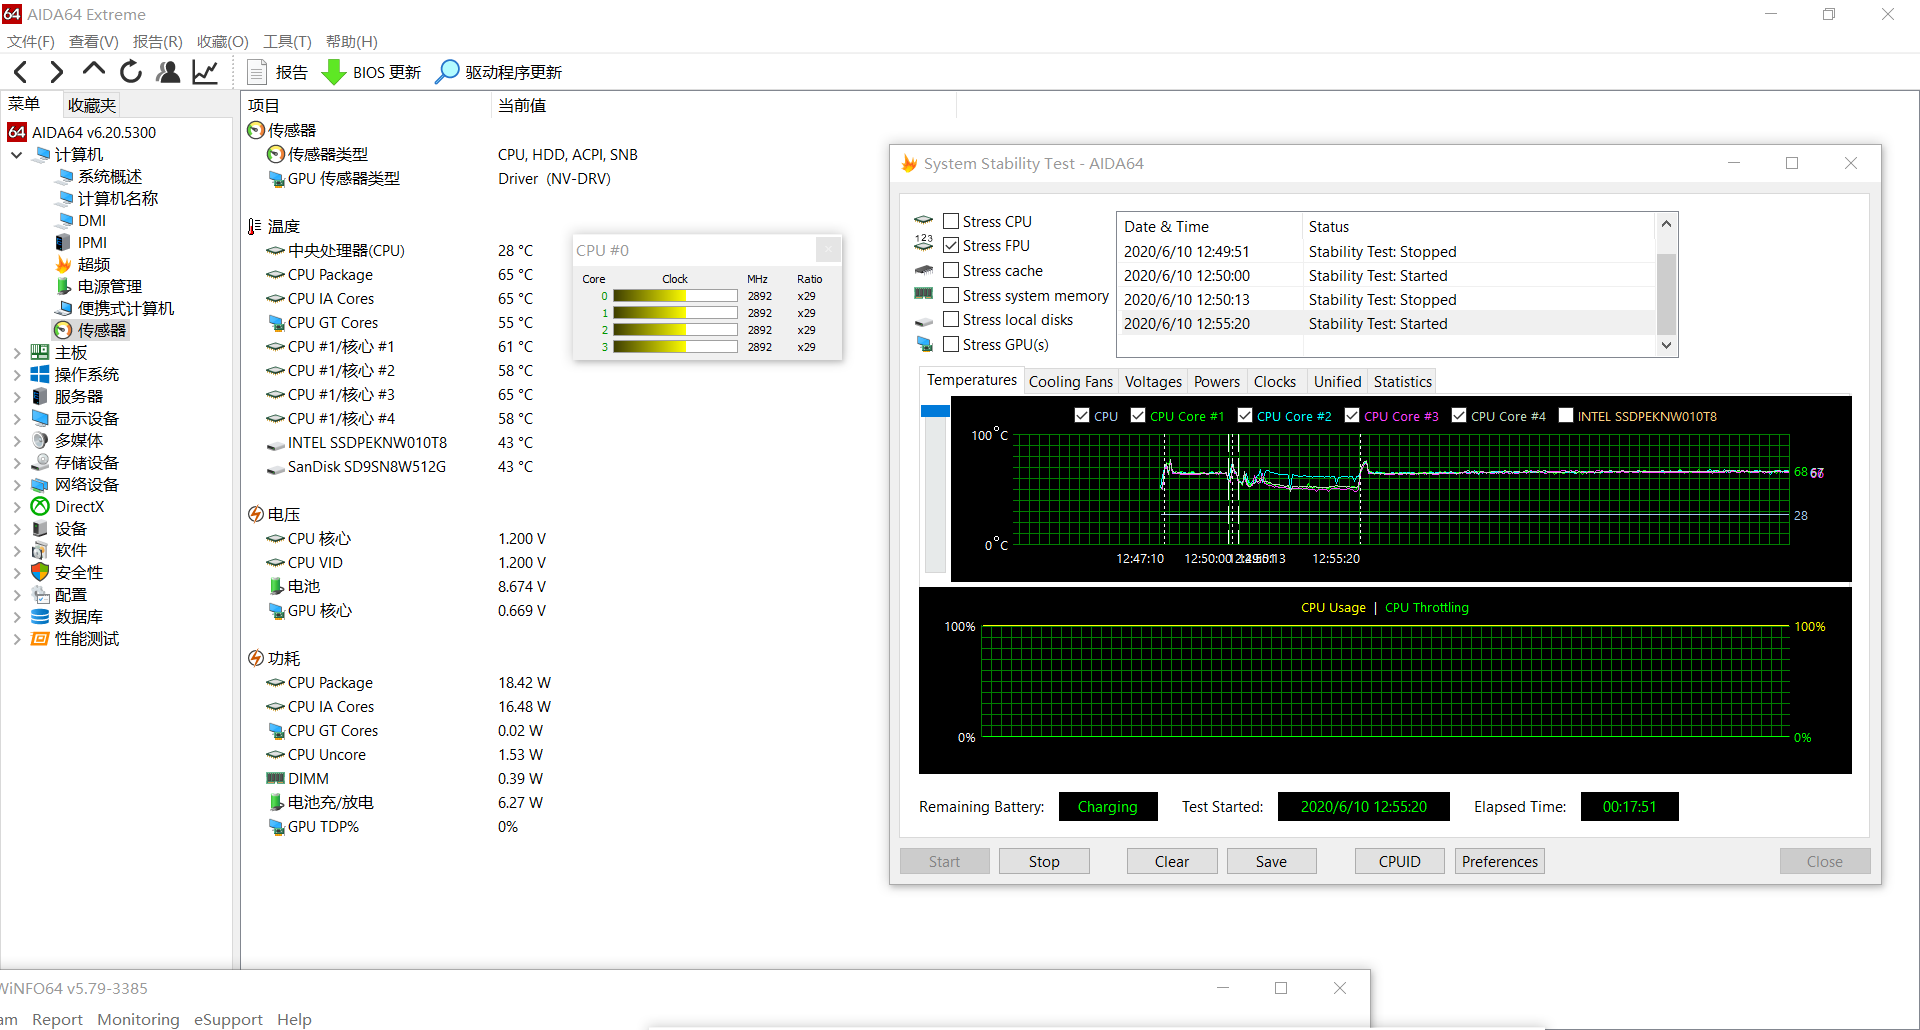Click the Save button
1920x1030 pixels.
point(1271,862)
